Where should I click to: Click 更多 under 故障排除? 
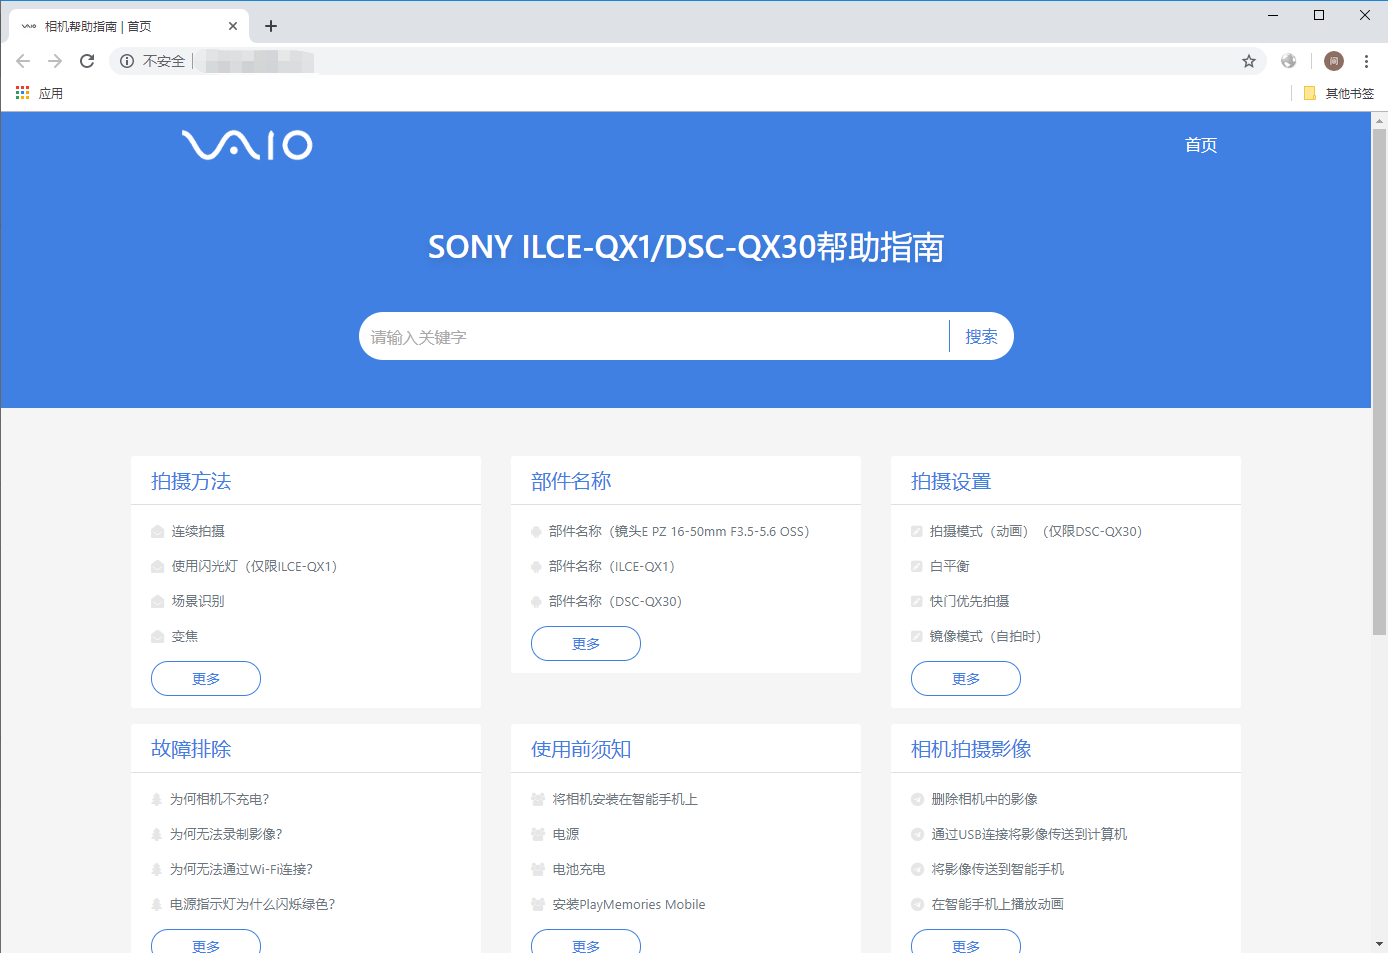pyautogui.click(x=206, y=943)
